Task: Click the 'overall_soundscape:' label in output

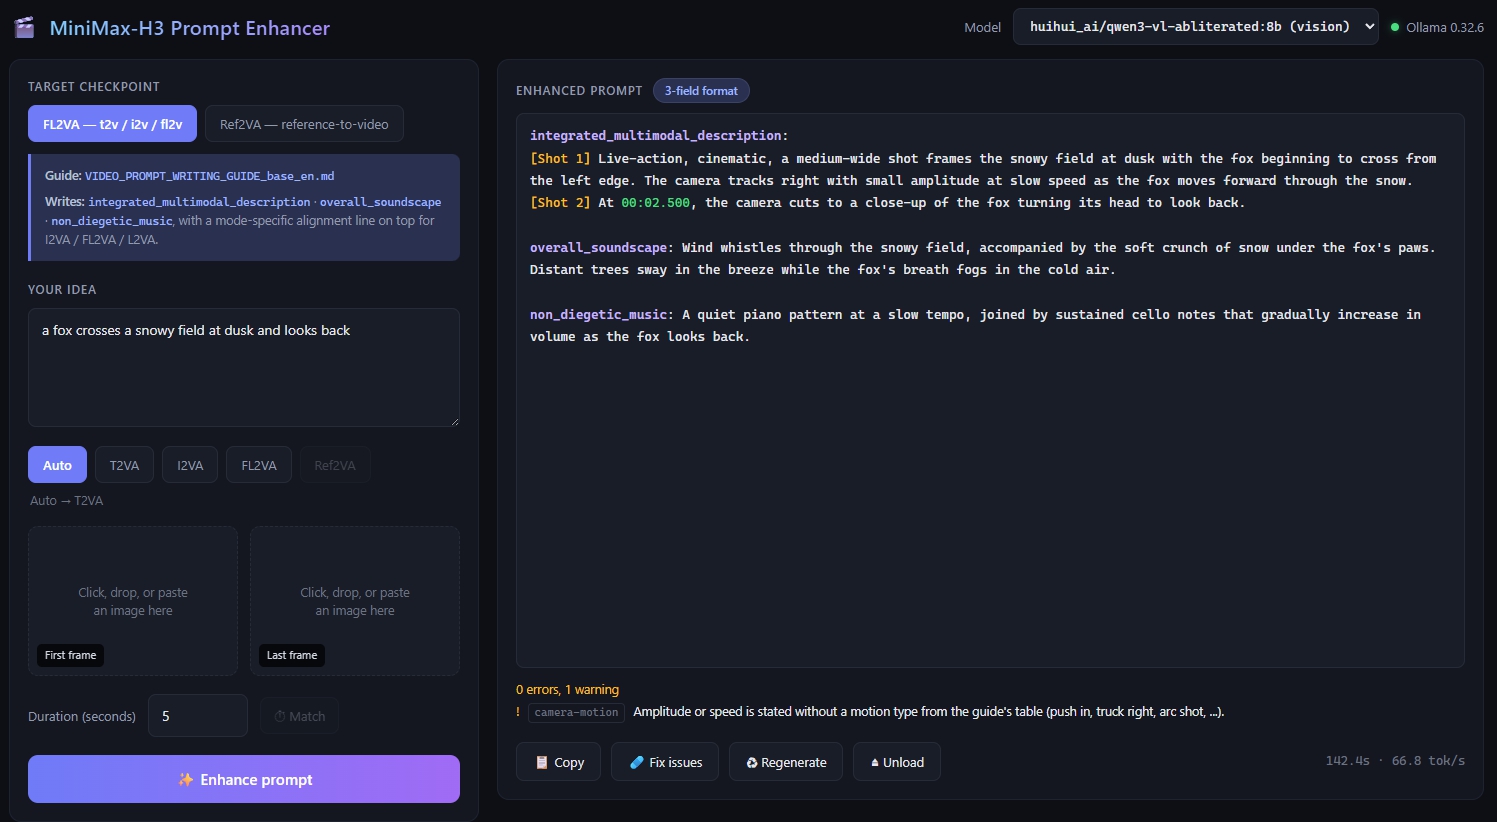Action: (x=602, y=247)
